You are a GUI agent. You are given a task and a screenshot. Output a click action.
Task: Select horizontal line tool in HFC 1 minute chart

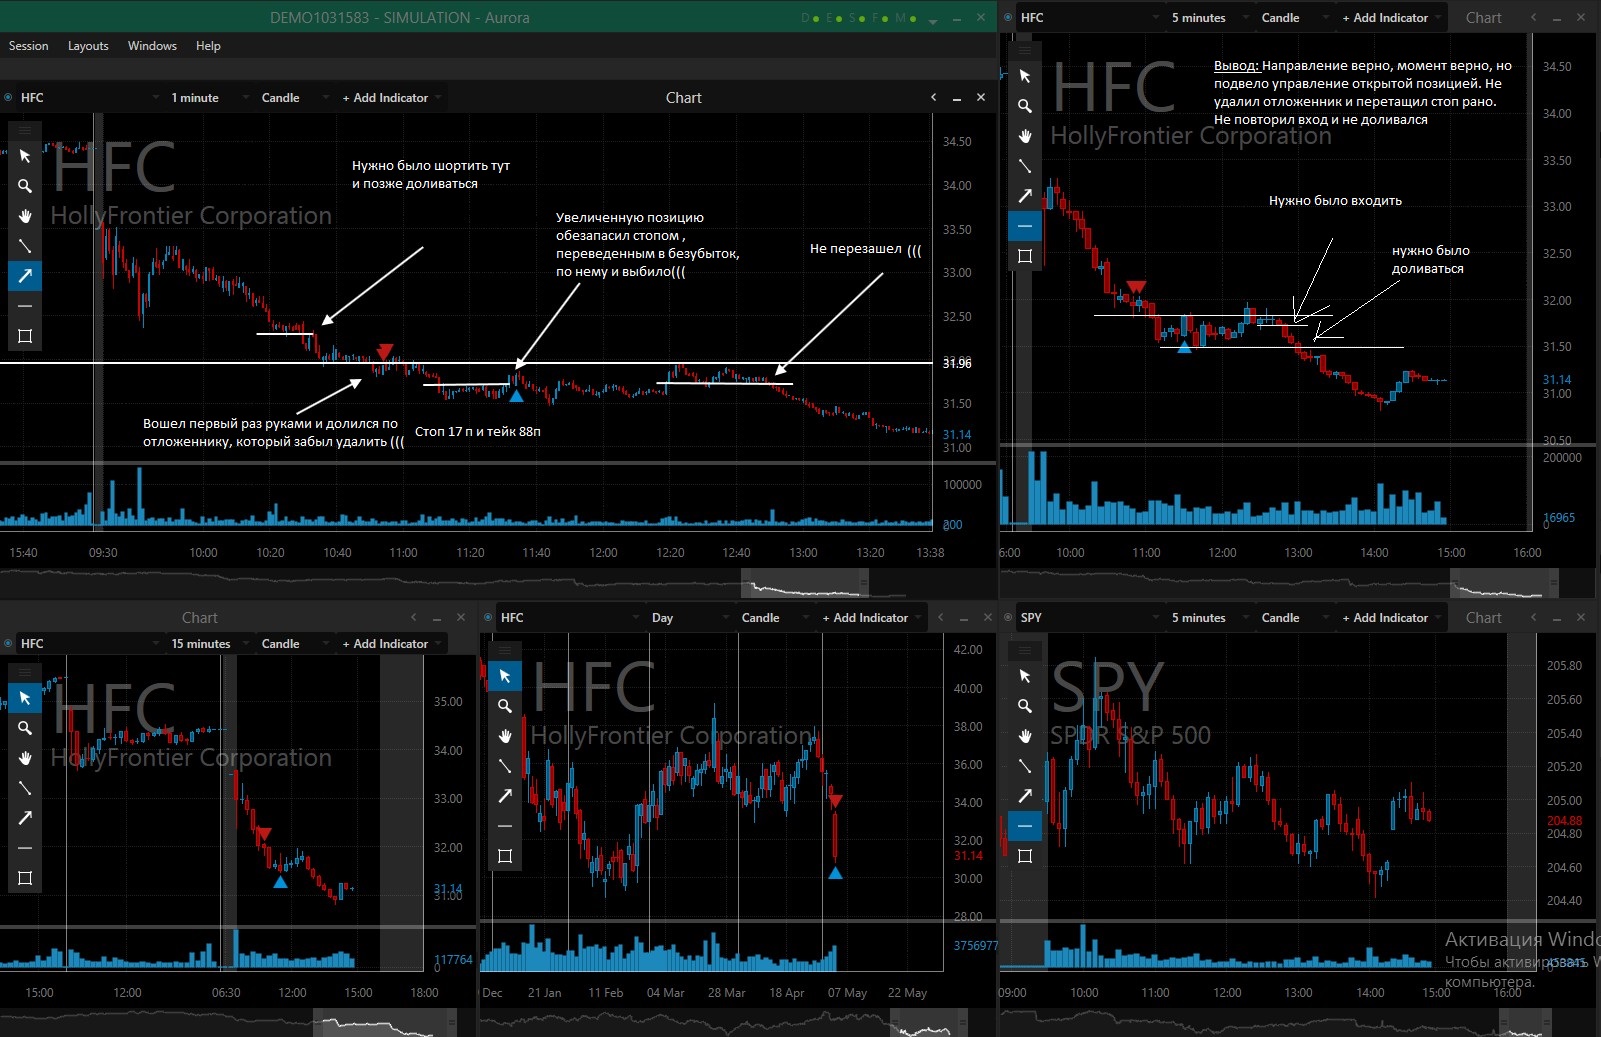coord(25,306)
